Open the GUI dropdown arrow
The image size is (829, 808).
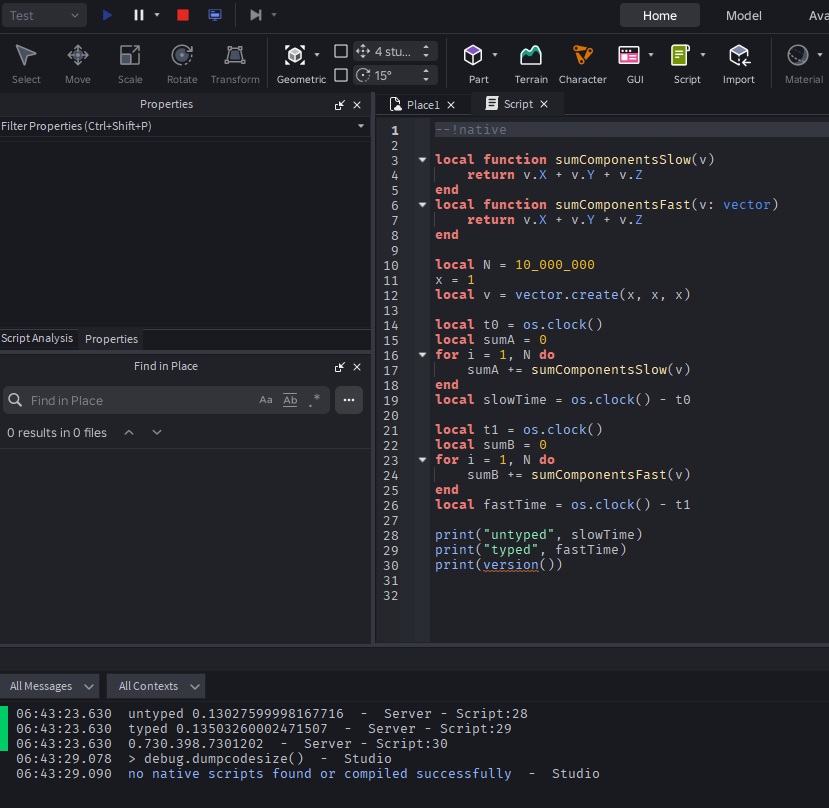click(651, 55)
